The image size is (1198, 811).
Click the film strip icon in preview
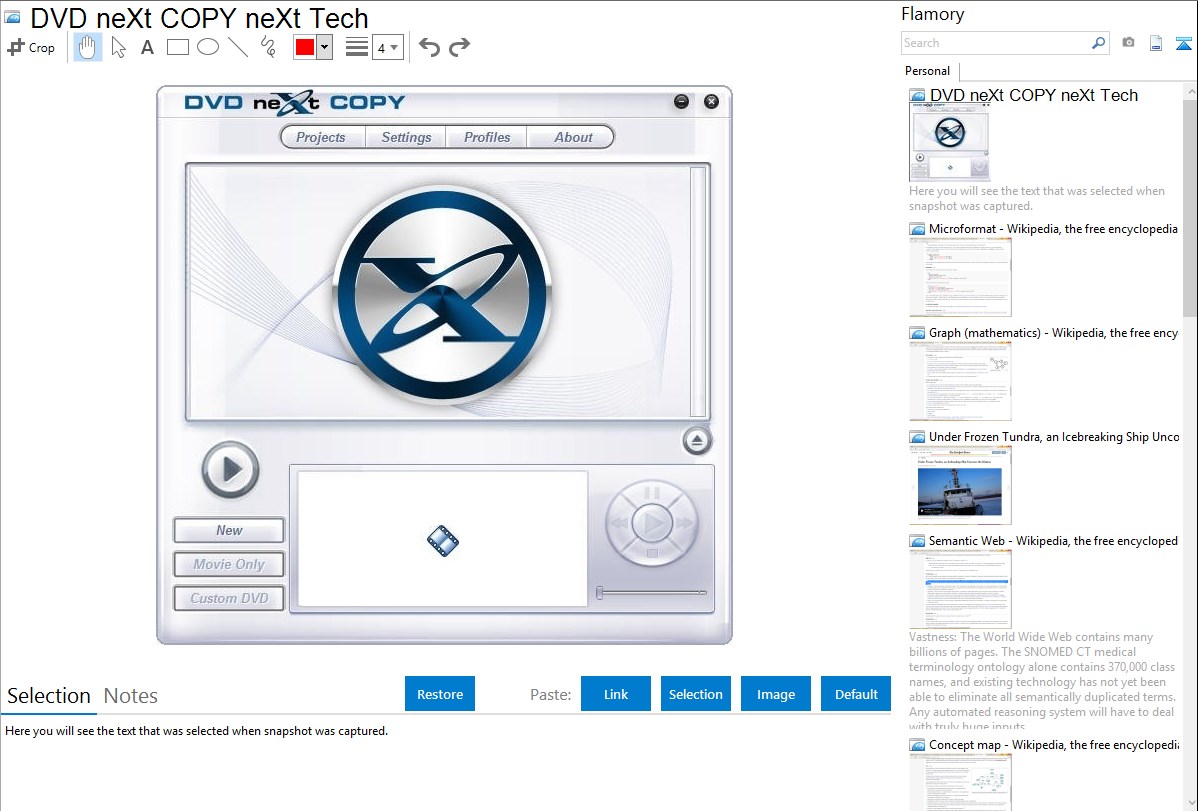click(x=443, y=540)
